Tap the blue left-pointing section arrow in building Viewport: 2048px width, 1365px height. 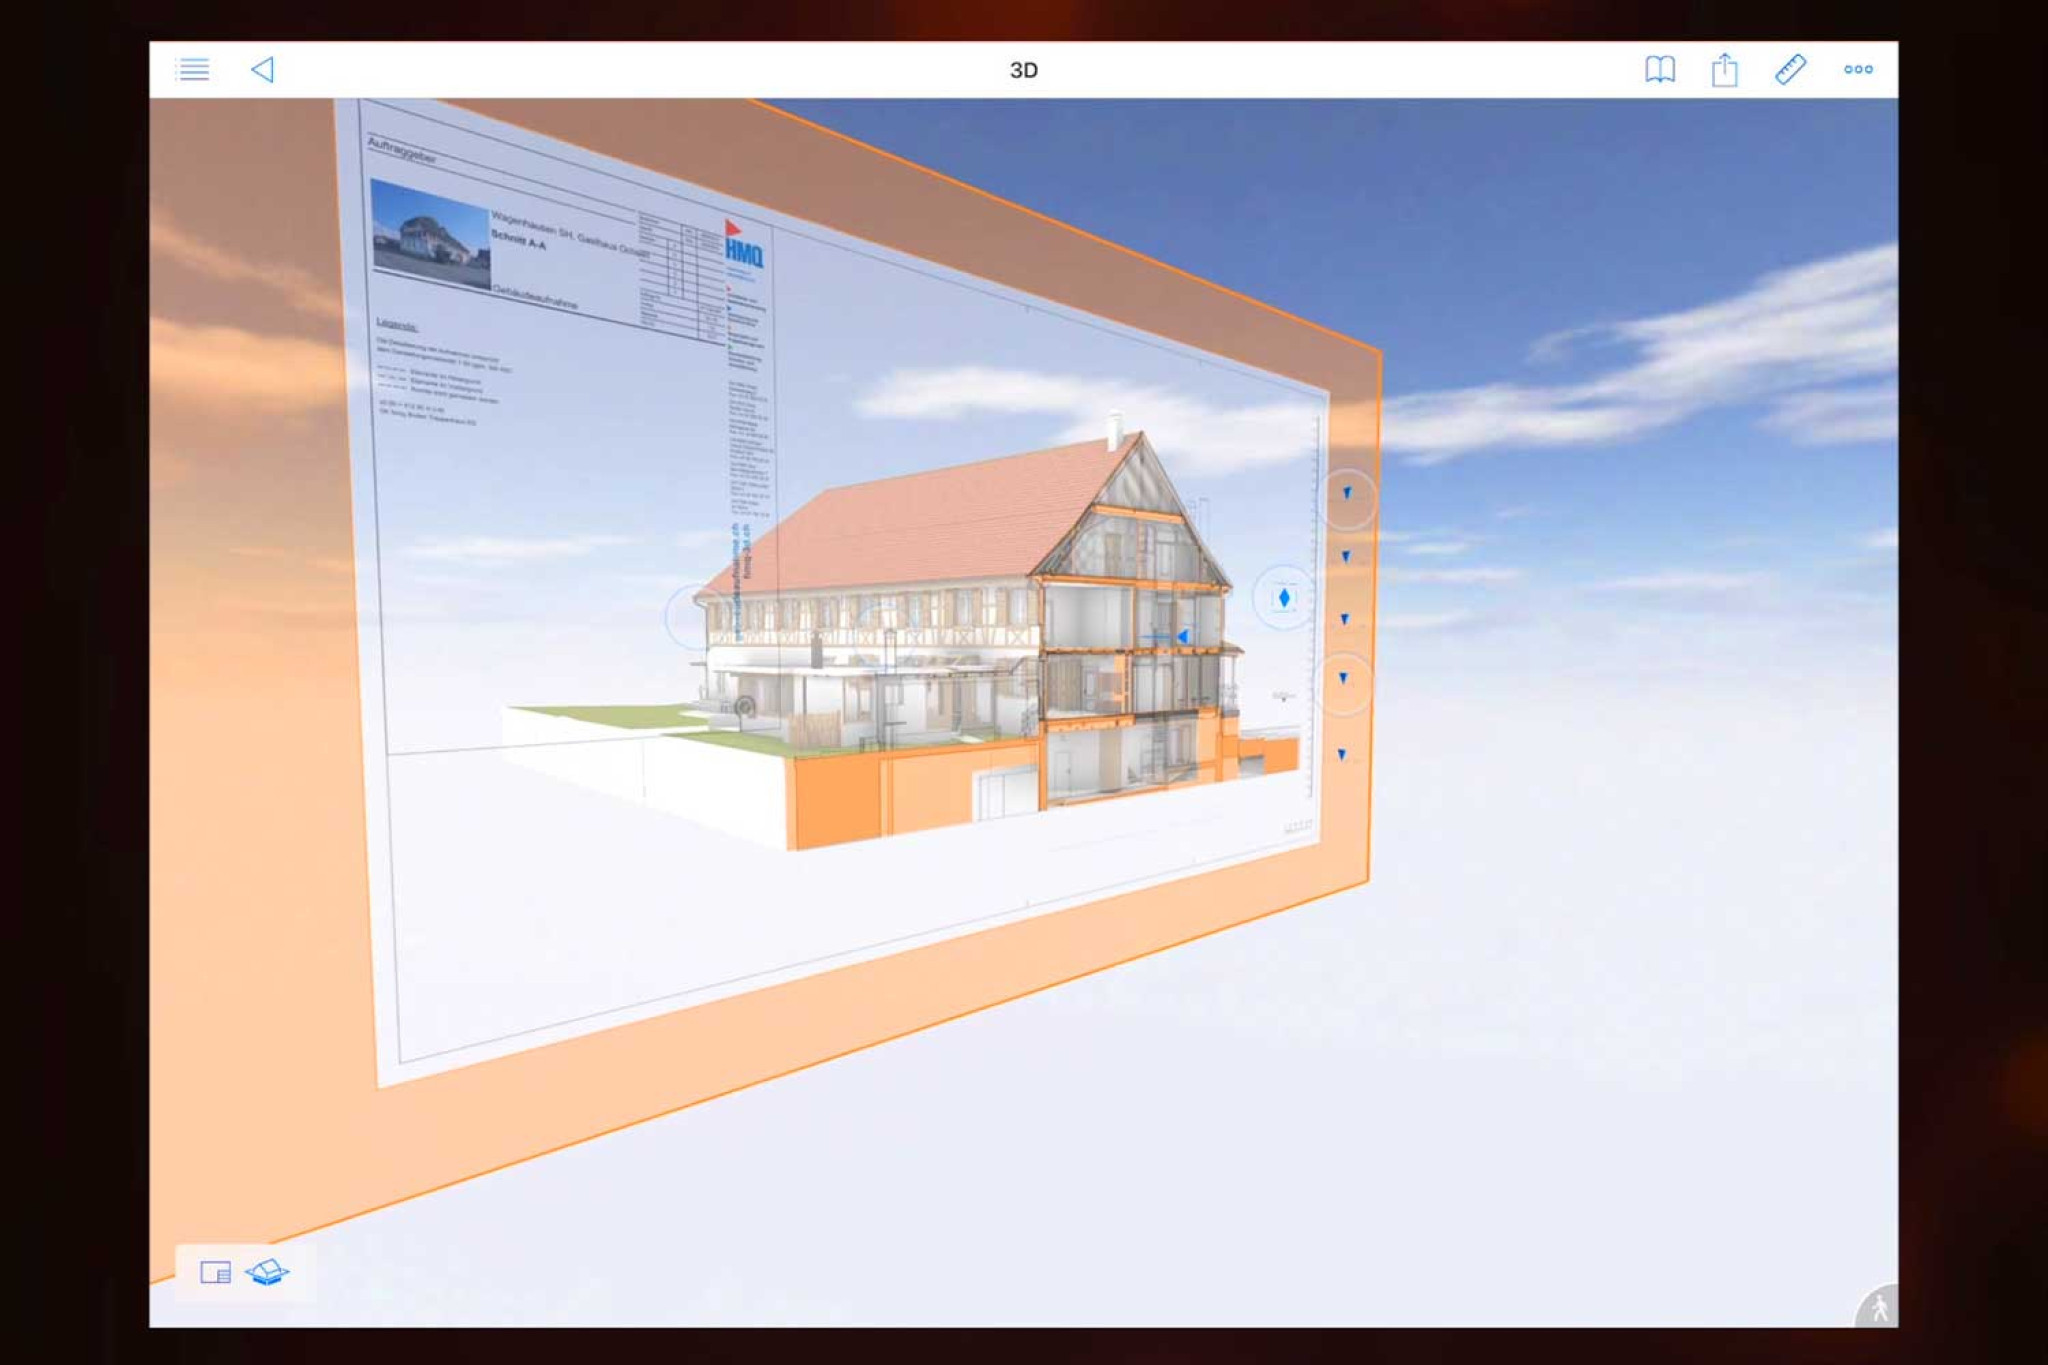(x=1183, y=636)
